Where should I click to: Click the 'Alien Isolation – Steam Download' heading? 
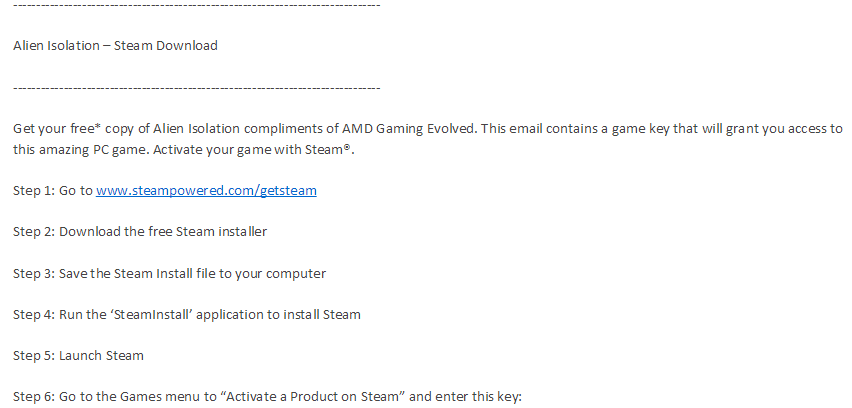[115, 45]
